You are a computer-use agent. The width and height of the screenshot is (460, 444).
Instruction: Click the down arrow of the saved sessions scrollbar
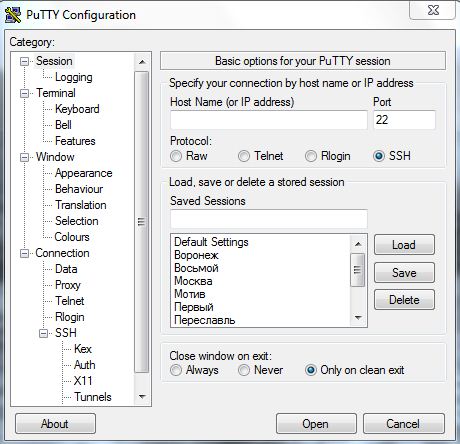[358, 318]
